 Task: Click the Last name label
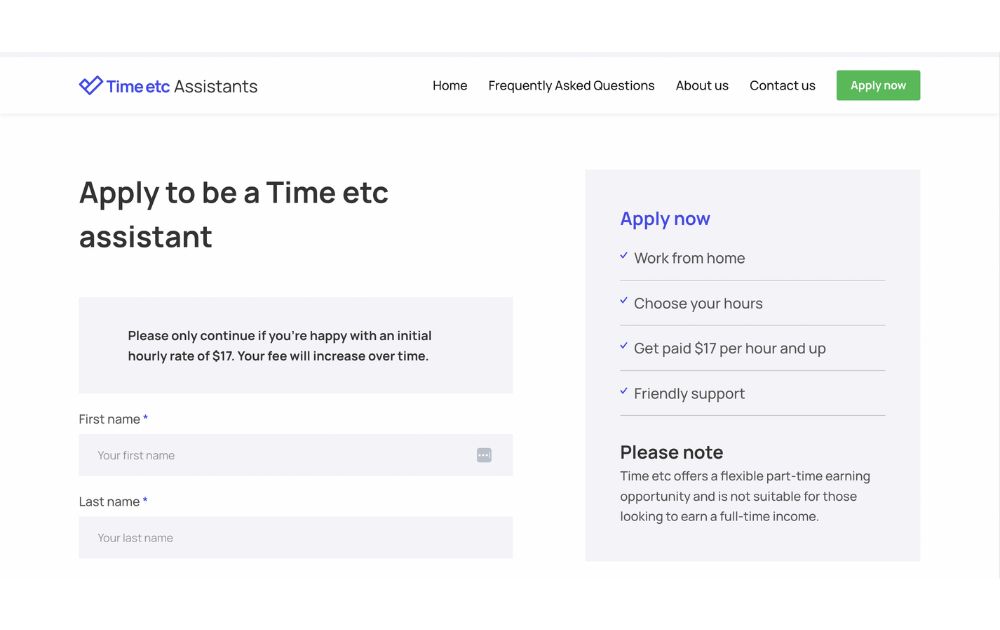(x=113, y=502)
